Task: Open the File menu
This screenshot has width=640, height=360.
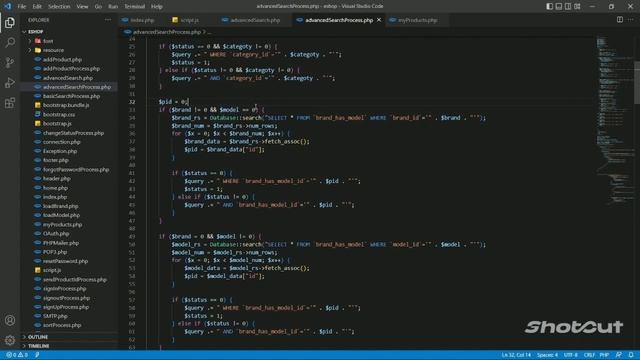Action: tap(22, 7)
